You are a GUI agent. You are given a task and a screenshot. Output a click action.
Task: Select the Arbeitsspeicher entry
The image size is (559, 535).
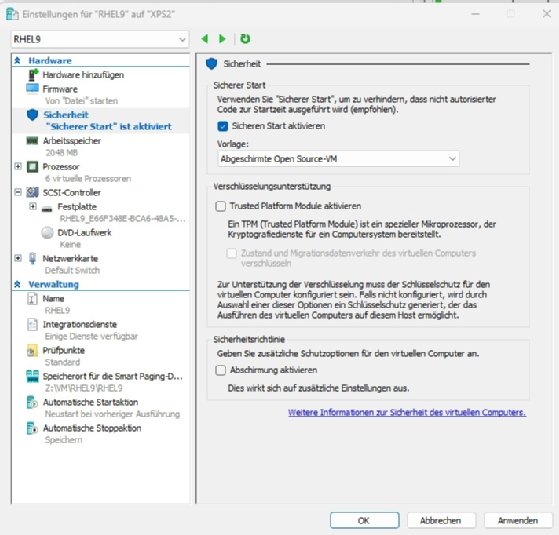coord(72,141)
